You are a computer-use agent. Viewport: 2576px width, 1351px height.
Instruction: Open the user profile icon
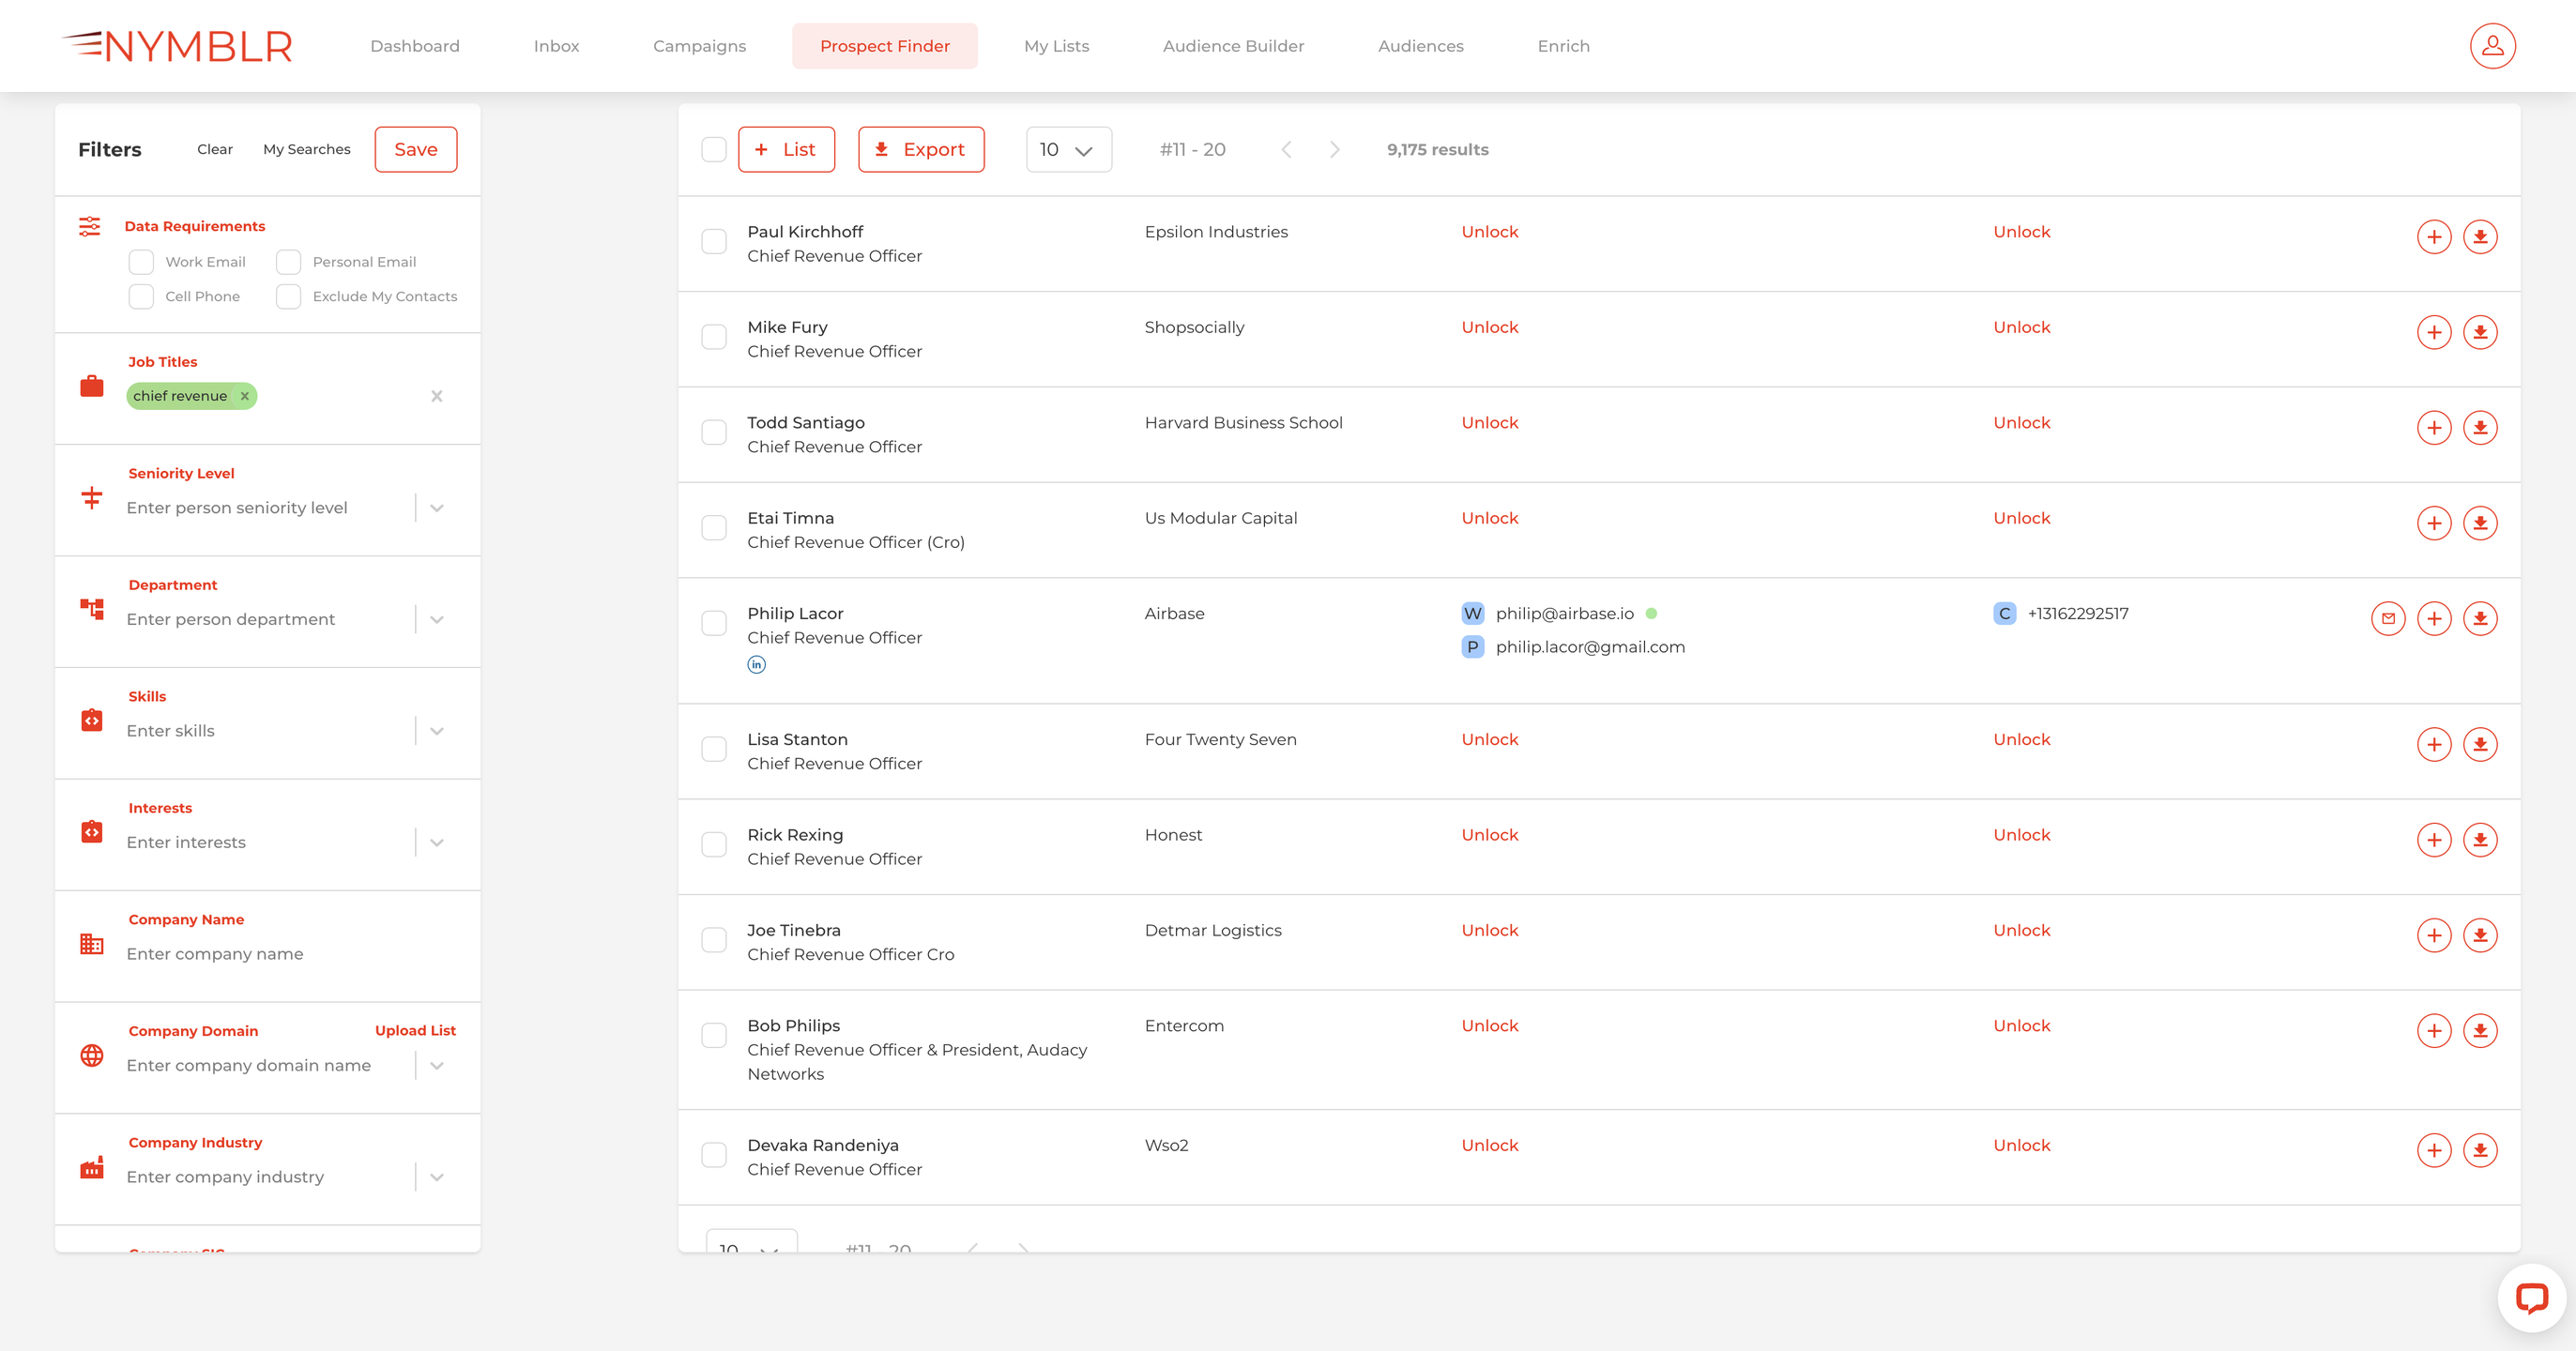(2491, 46)
